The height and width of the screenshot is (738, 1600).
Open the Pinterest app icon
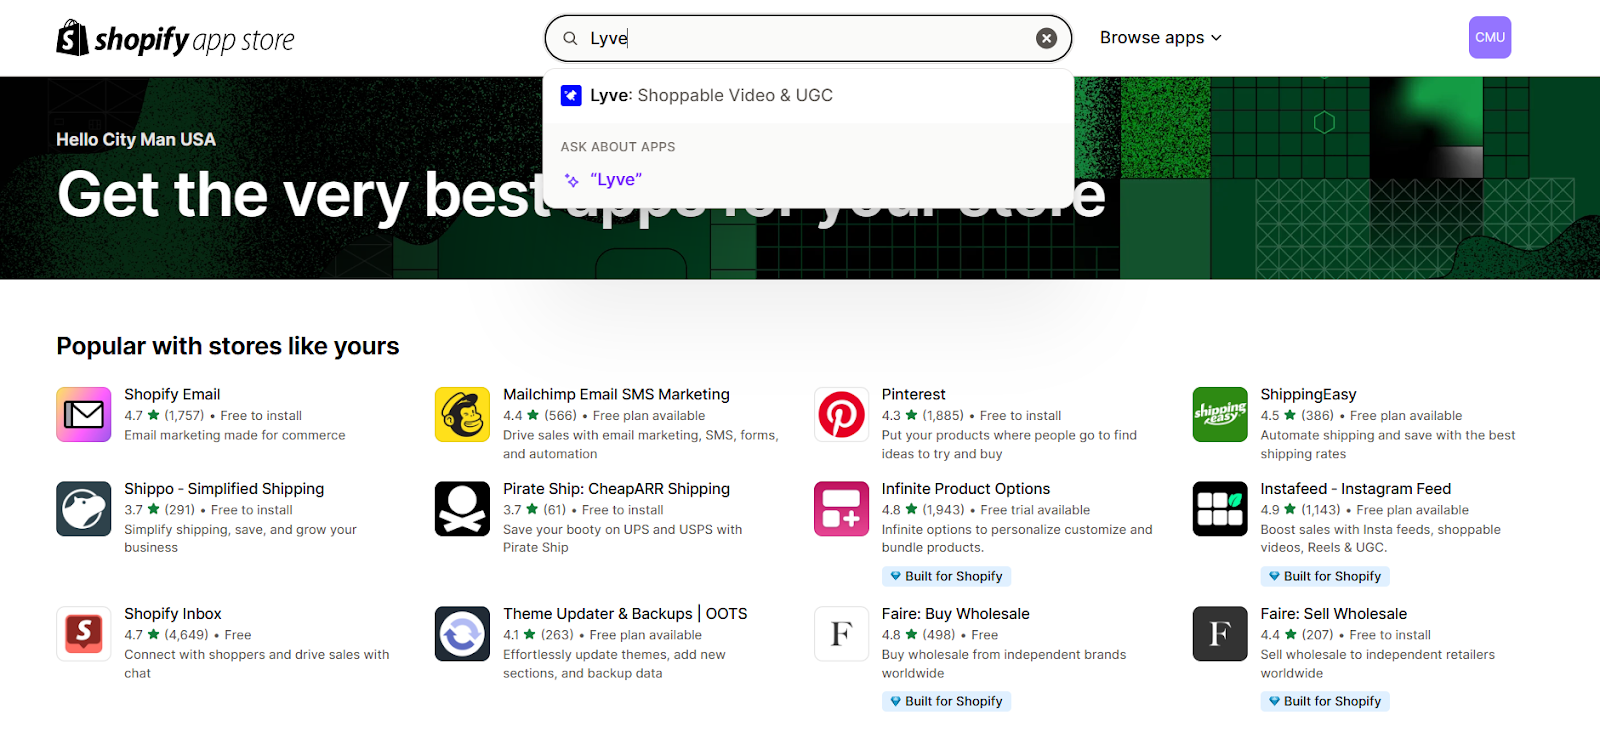point(841,414)
